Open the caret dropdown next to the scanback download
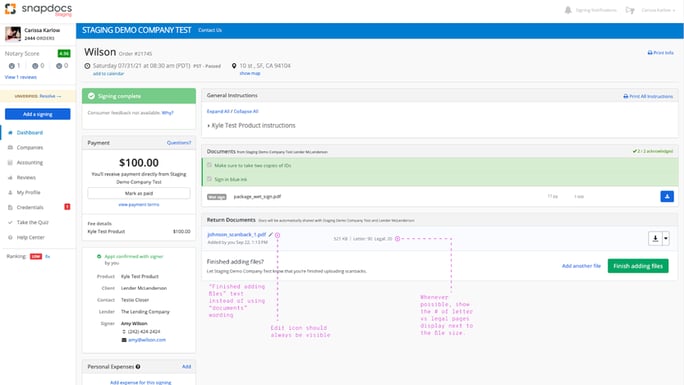The image size is (684, 385). (x=666, y=238)
